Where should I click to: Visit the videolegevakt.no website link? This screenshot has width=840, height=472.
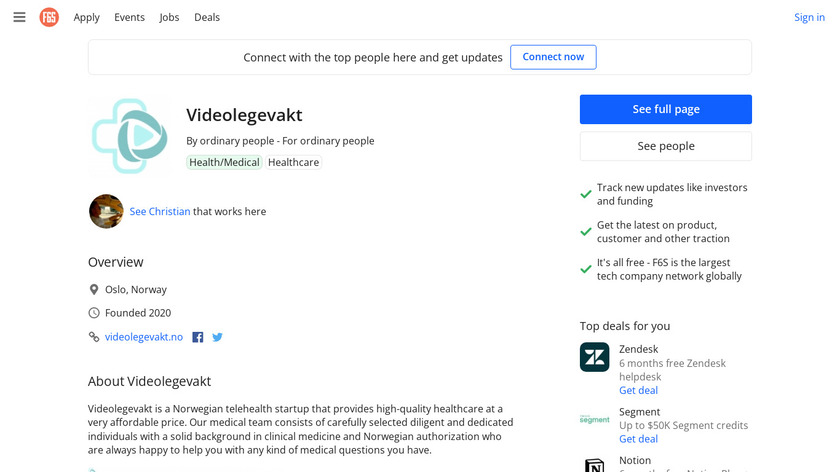coord(144,337)
